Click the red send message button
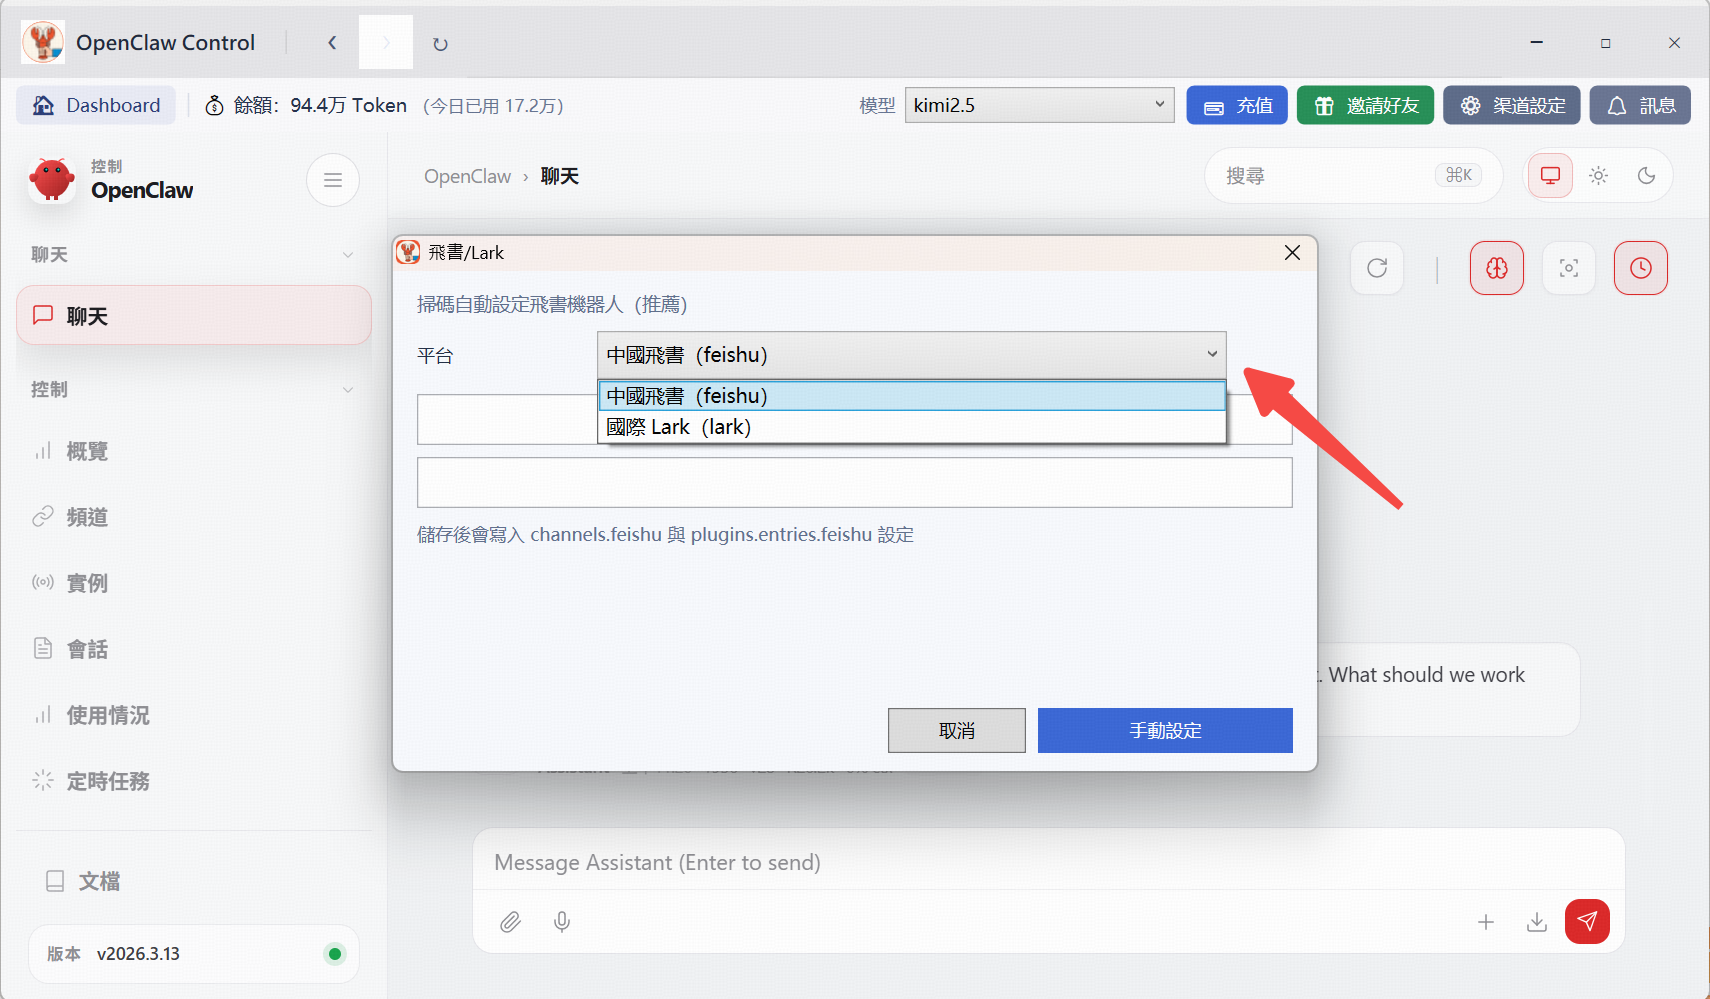1710x999 pixels. [1587, 921]
